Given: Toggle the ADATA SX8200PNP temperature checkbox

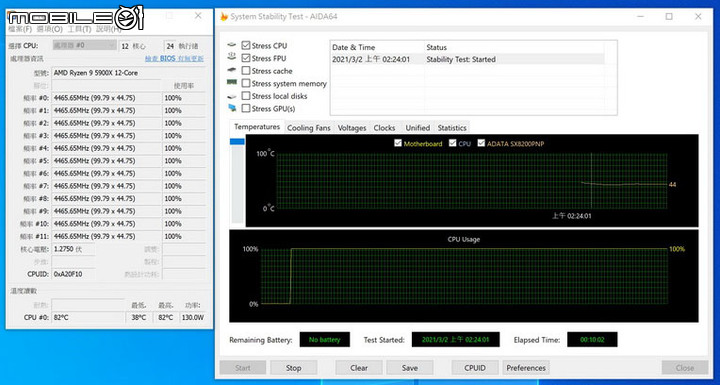Looking at the screenshot, I should pos(481,143).
